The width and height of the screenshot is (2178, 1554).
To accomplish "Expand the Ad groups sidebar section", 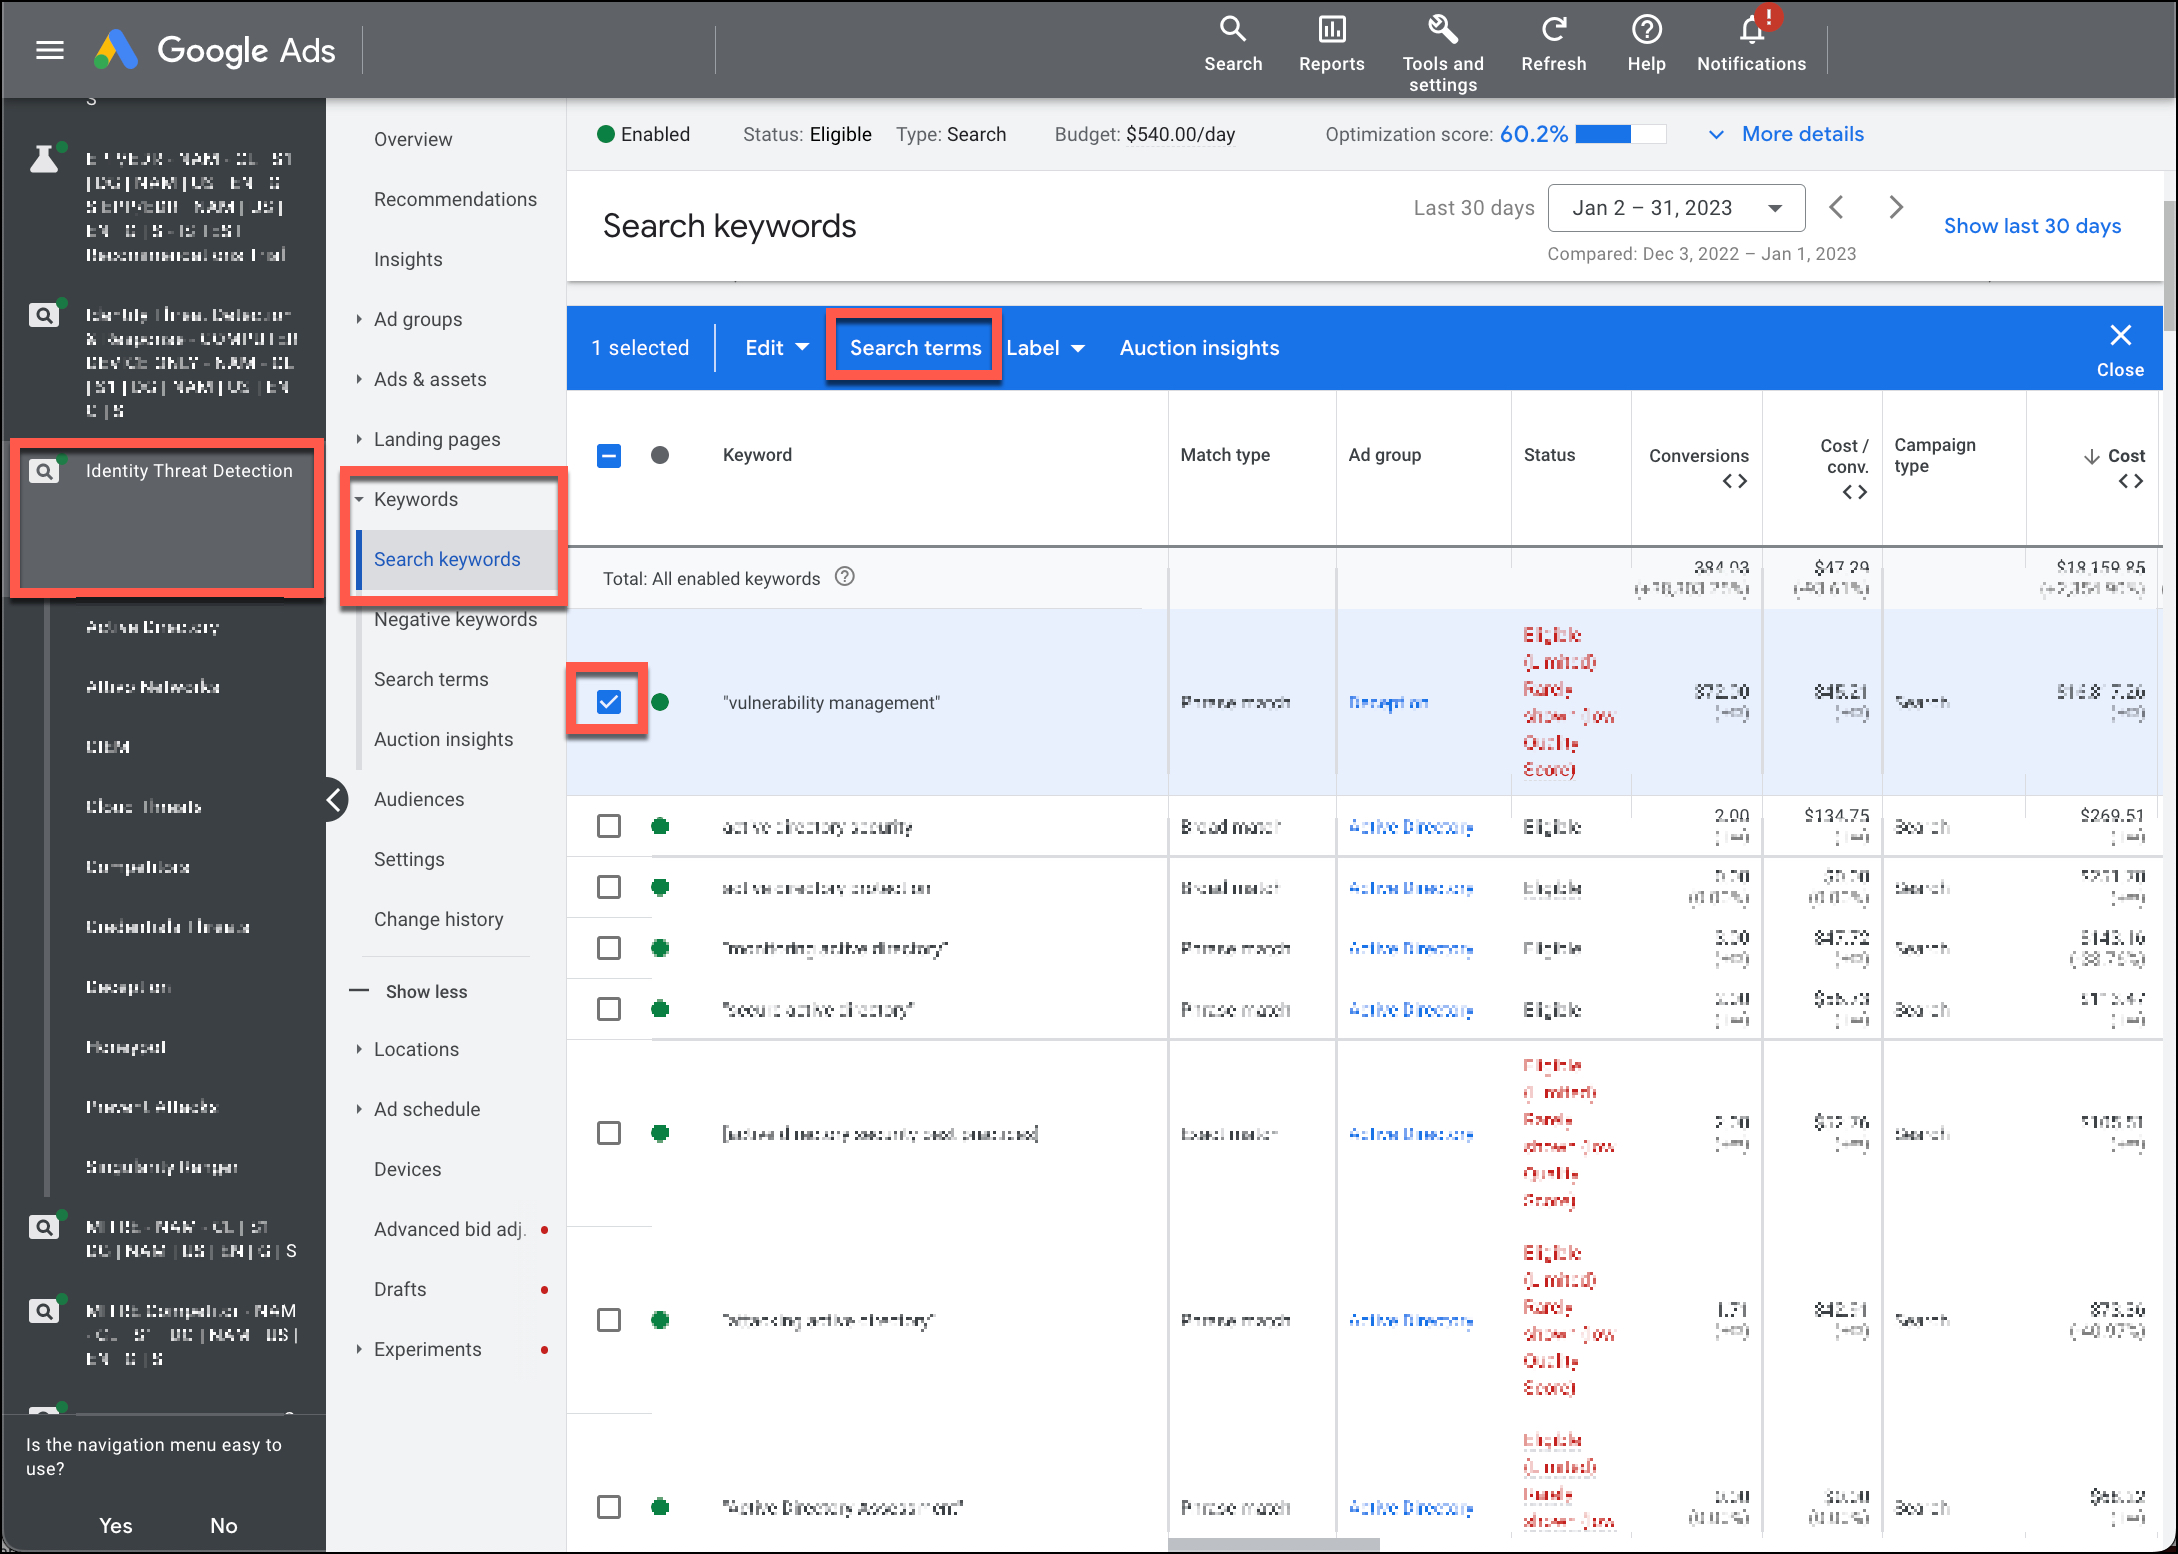I will (359, 319).
